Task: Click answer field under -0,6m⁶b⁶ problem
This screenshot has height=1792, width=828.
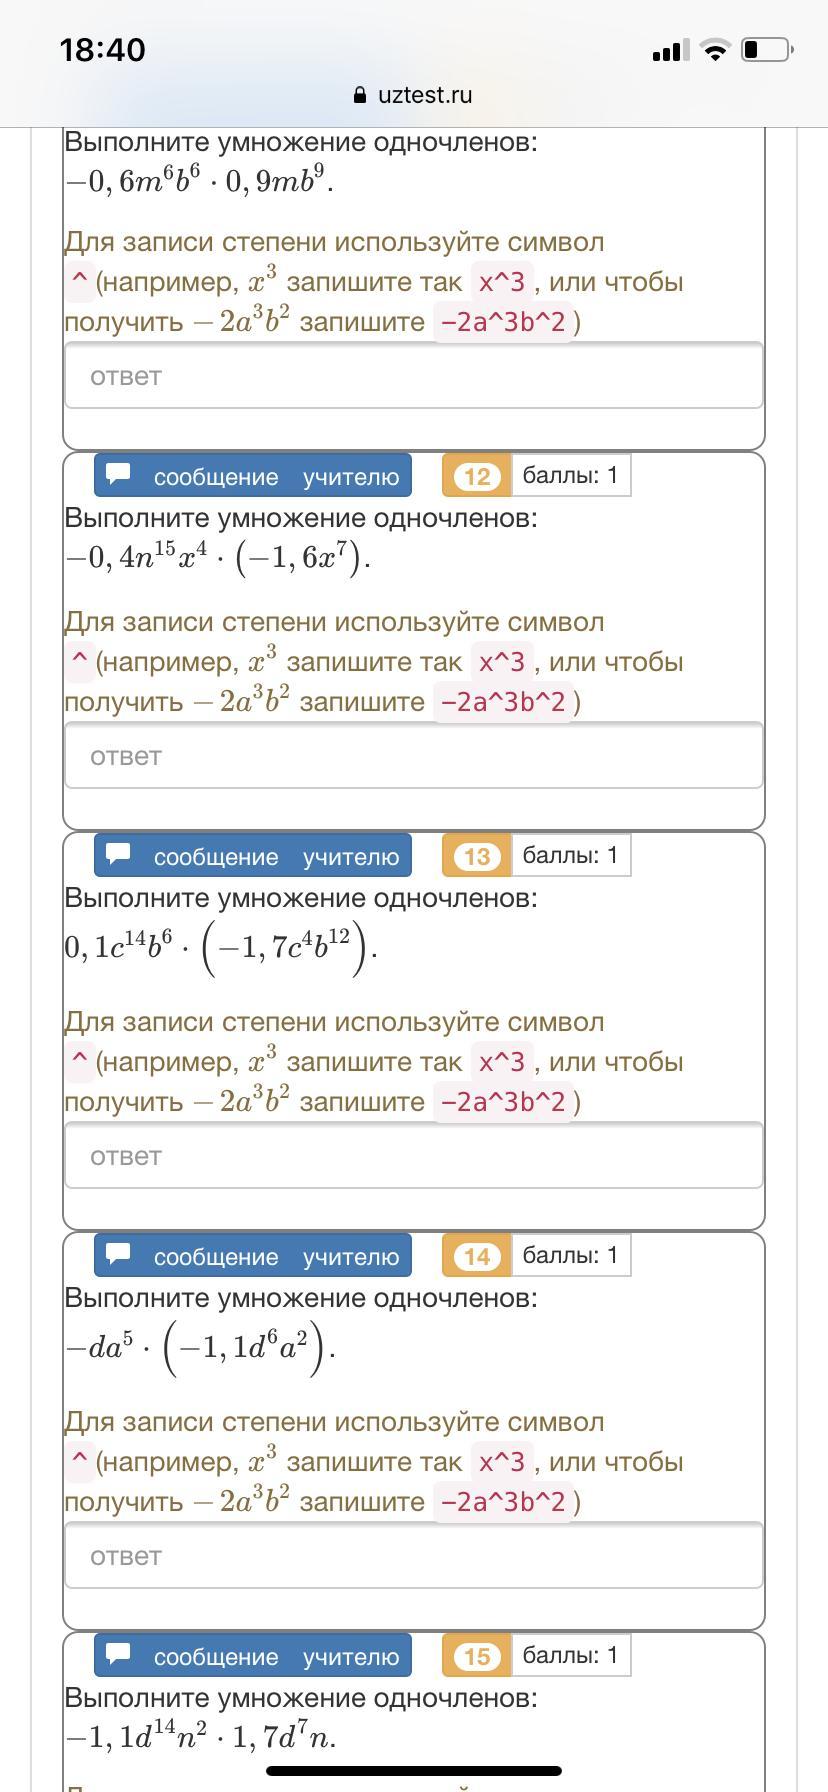Action: pyautogui.click(x=414, y=376)
